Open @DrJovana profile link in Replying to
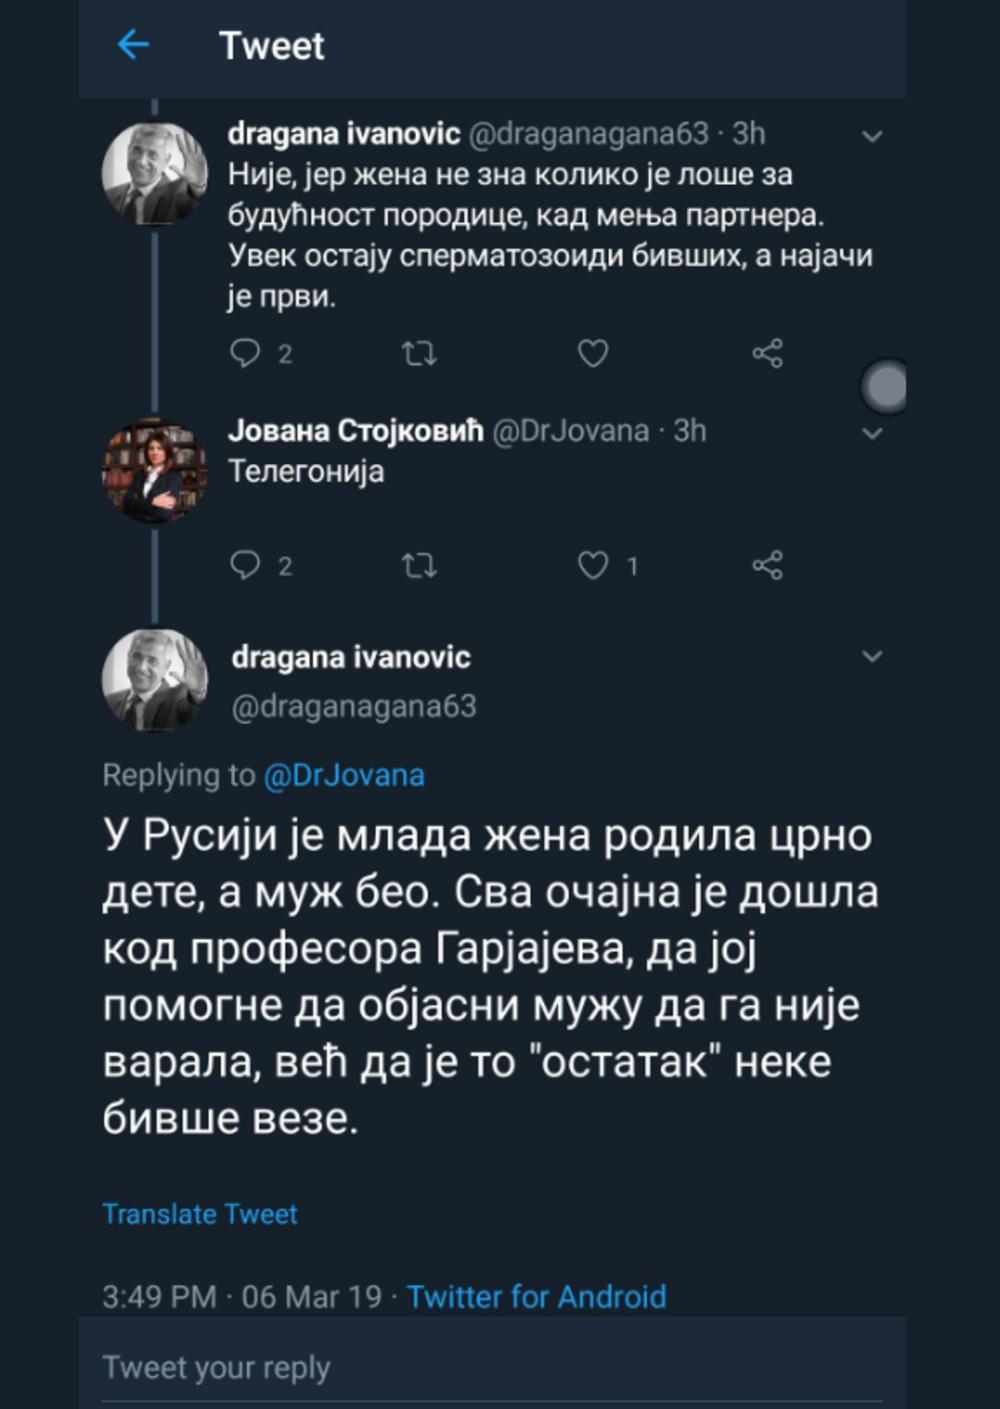1000x1409 pixels. pyautogui.click(x=344, y=775)
